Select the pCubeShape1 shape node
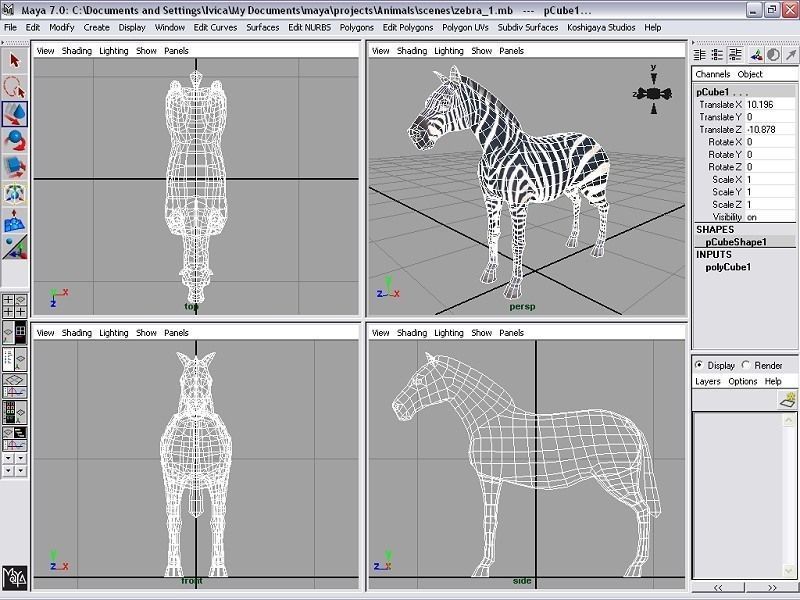This screenshot has height=600, width=800. point(736,242)
